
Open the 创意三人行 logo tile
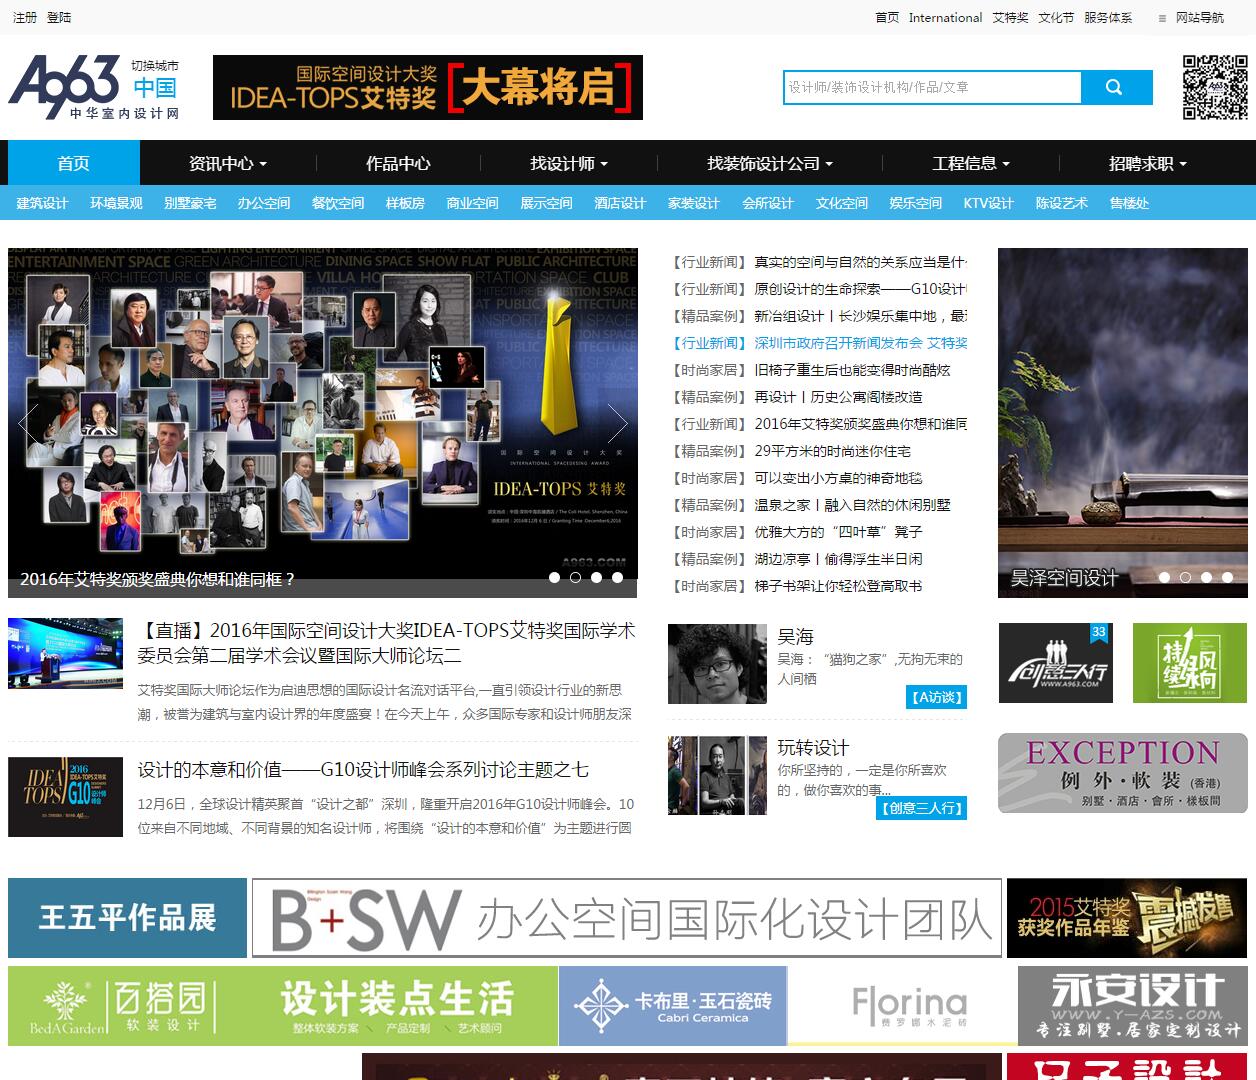1055,663
